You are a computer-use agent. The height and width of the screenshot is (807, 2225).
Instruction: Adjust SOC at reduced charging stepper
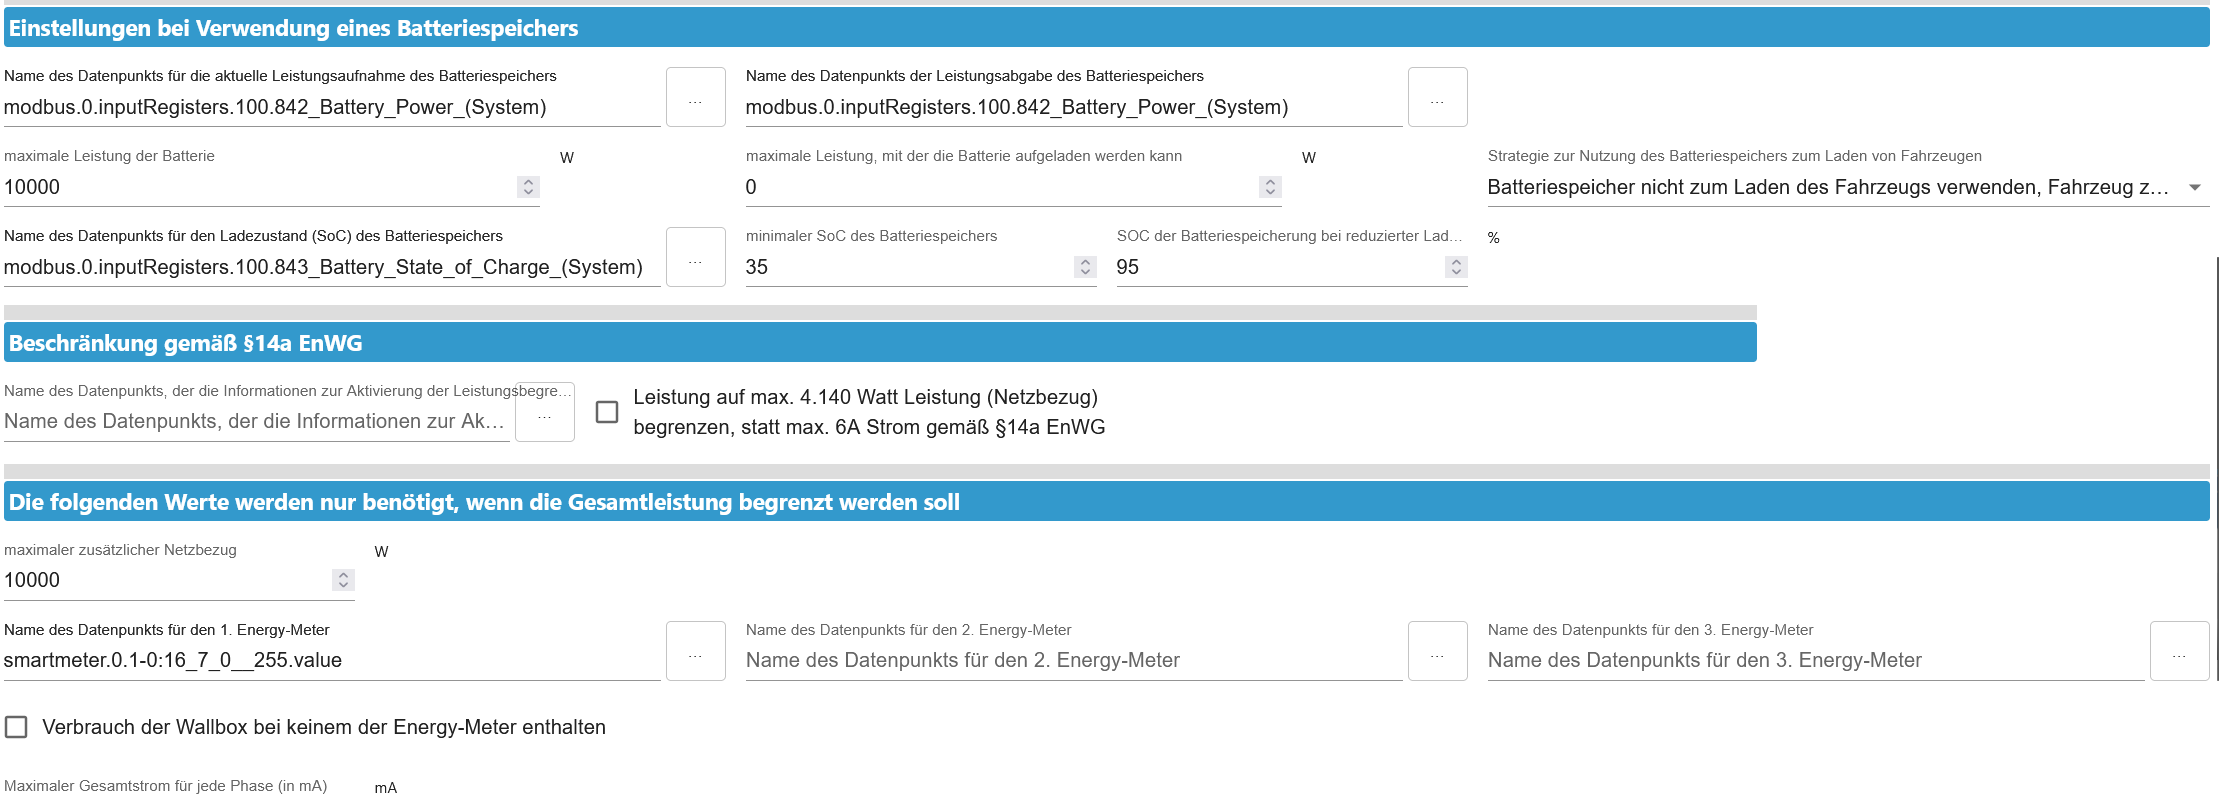1456,267
